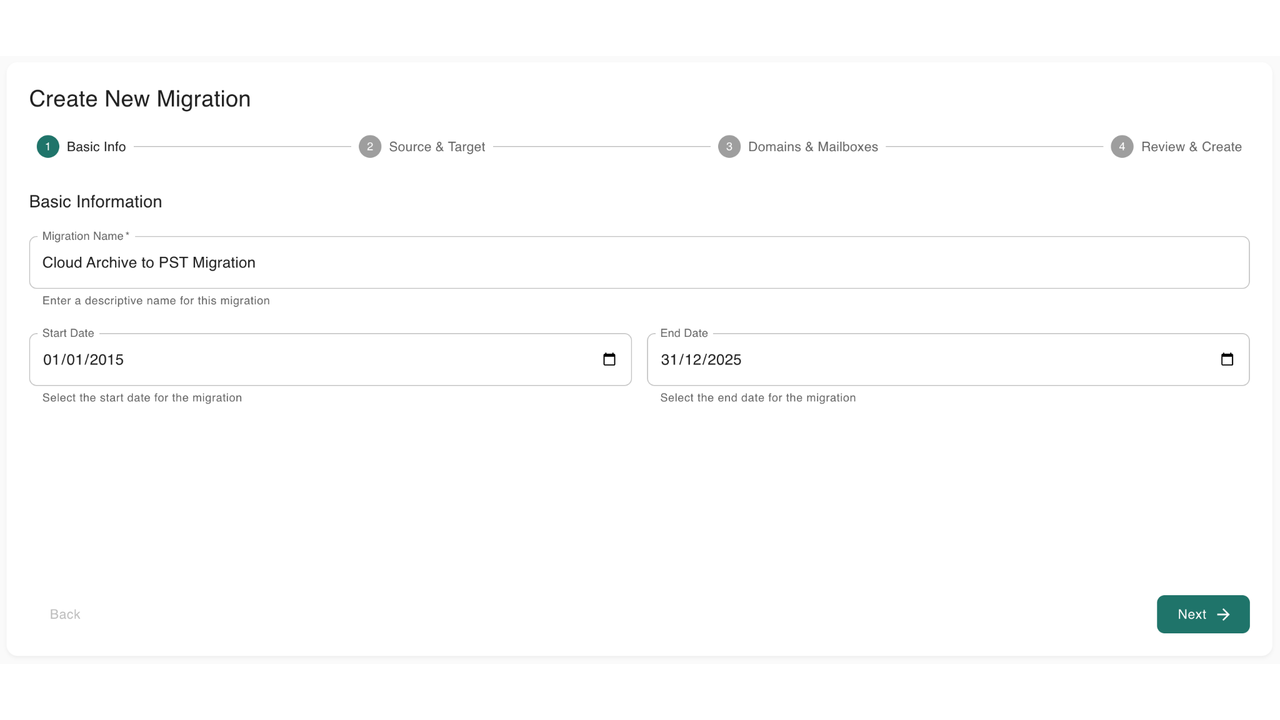Click the step 2 circle icon
The width and height of the screenshot is (1280, 720).
coord(370,147)
